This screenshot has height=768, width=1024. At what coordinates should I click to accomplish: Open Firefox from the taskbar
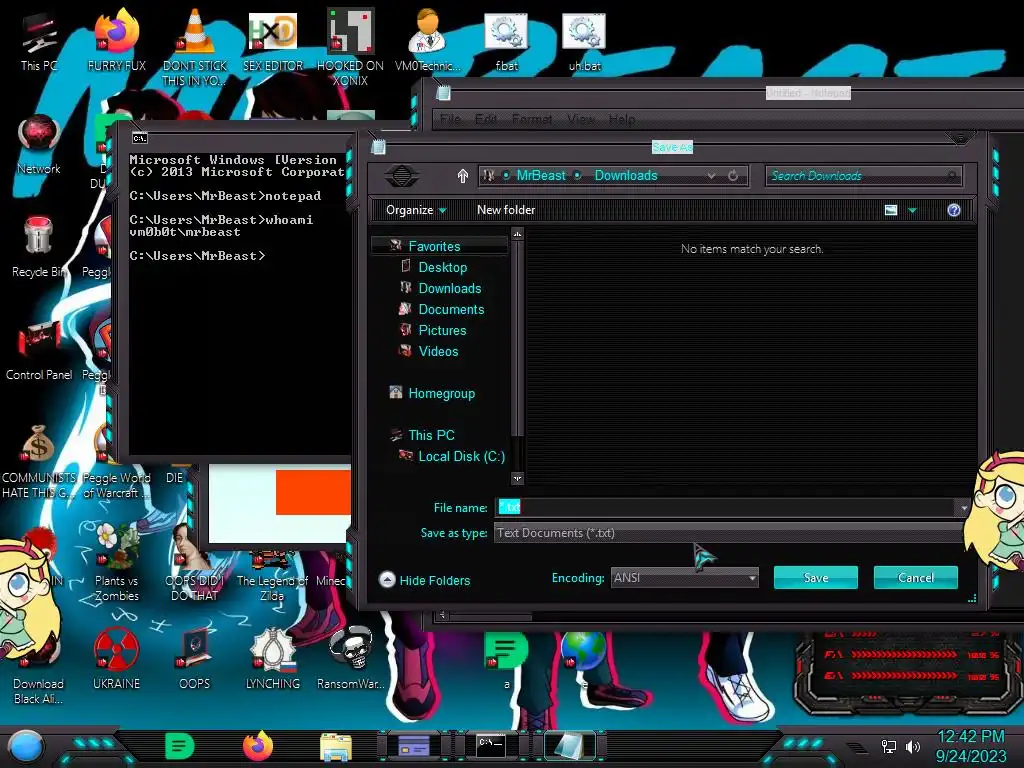pyautogui.click(x=257, y=746)
